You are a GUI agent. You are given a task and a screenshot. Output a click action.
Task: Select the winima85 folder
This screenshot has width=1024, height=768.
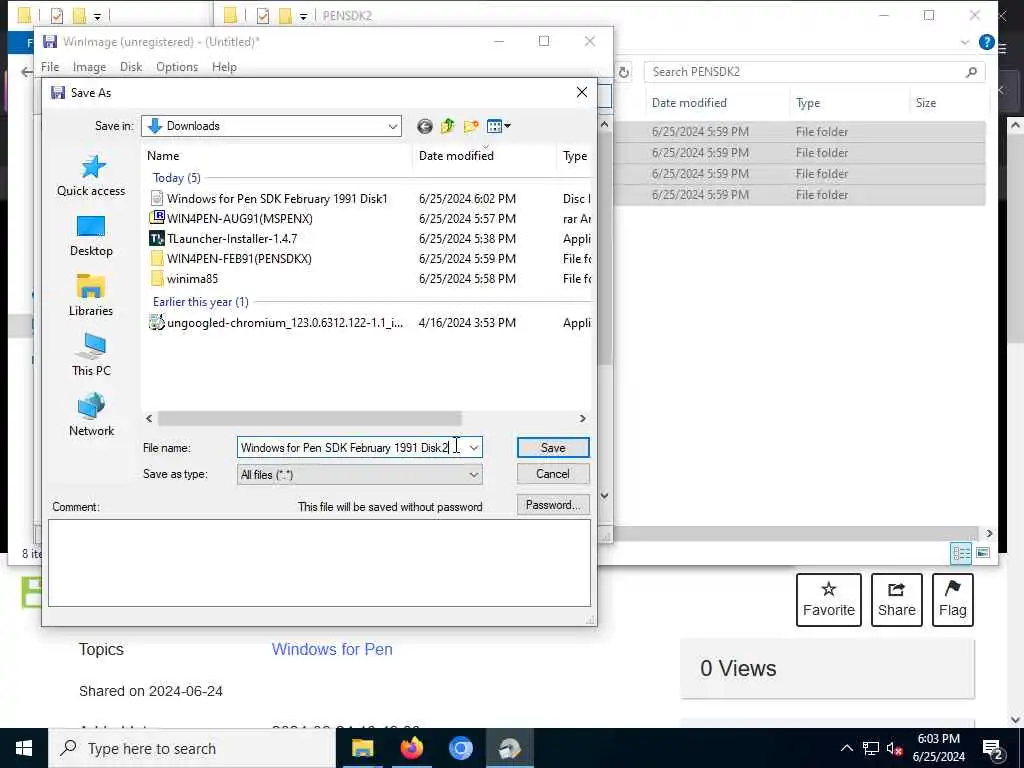pos(192,279)
